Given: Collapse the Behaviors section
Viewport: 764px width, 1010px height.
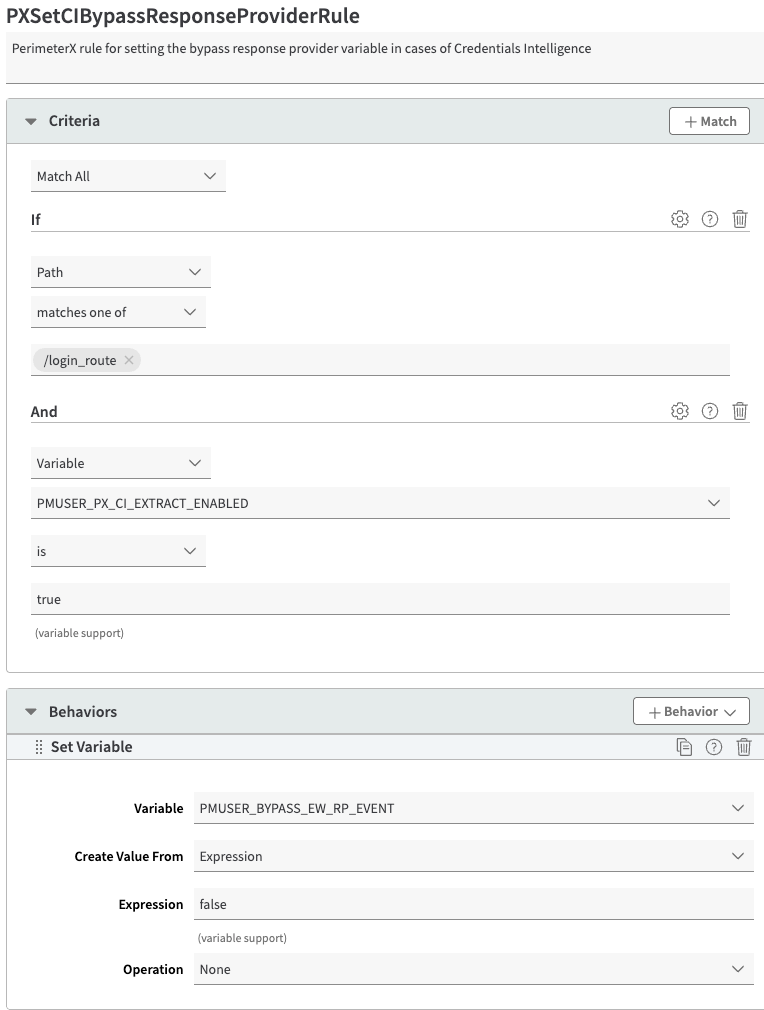Looking at the screenshot, I should (31, 712).
